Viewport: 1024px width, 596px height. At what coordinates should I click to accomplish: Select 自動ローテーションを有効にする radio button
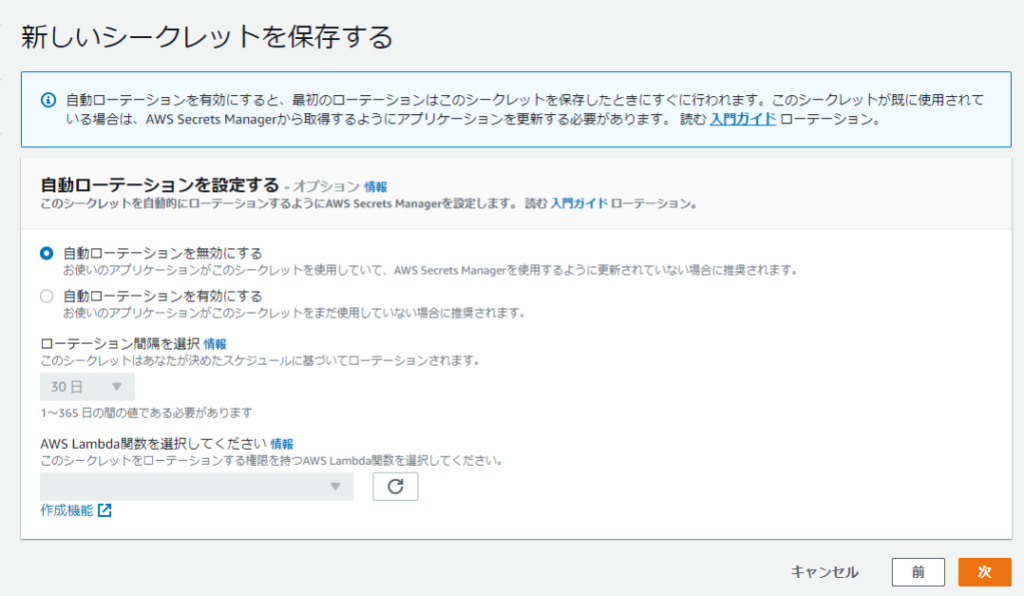(46, 296)
